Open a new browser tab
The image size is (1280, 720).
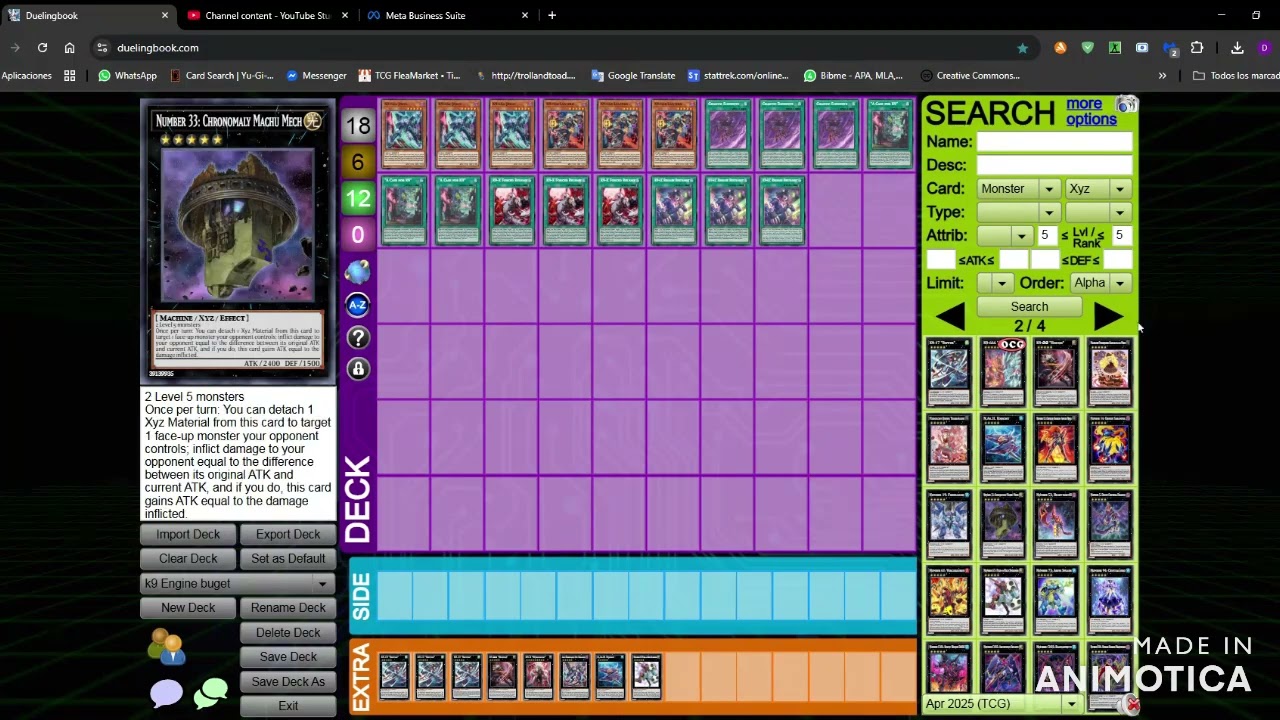[x=552, y=15]
